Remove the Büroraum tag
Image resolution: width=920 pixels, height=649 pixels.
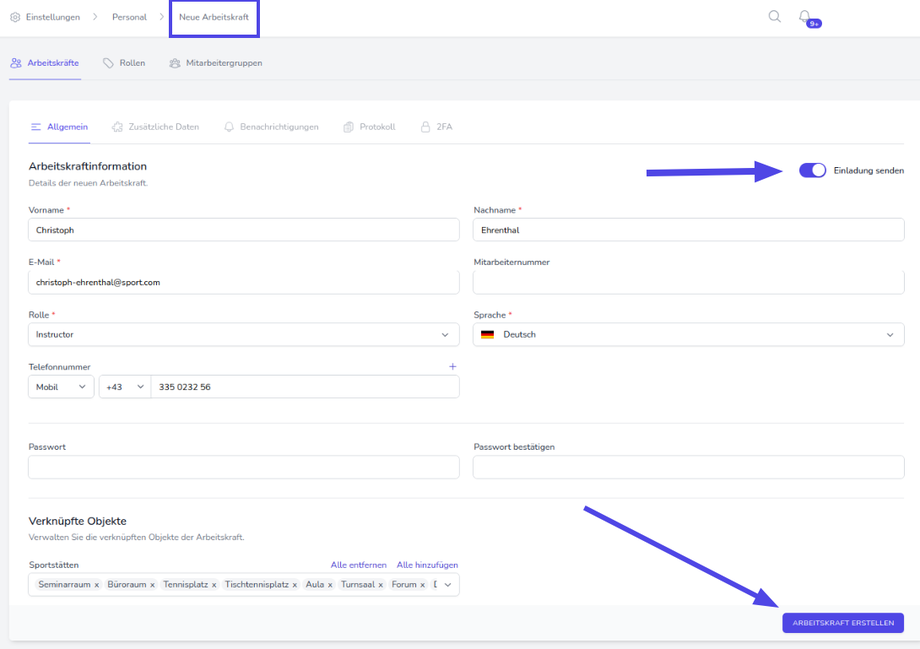point(152,585)
